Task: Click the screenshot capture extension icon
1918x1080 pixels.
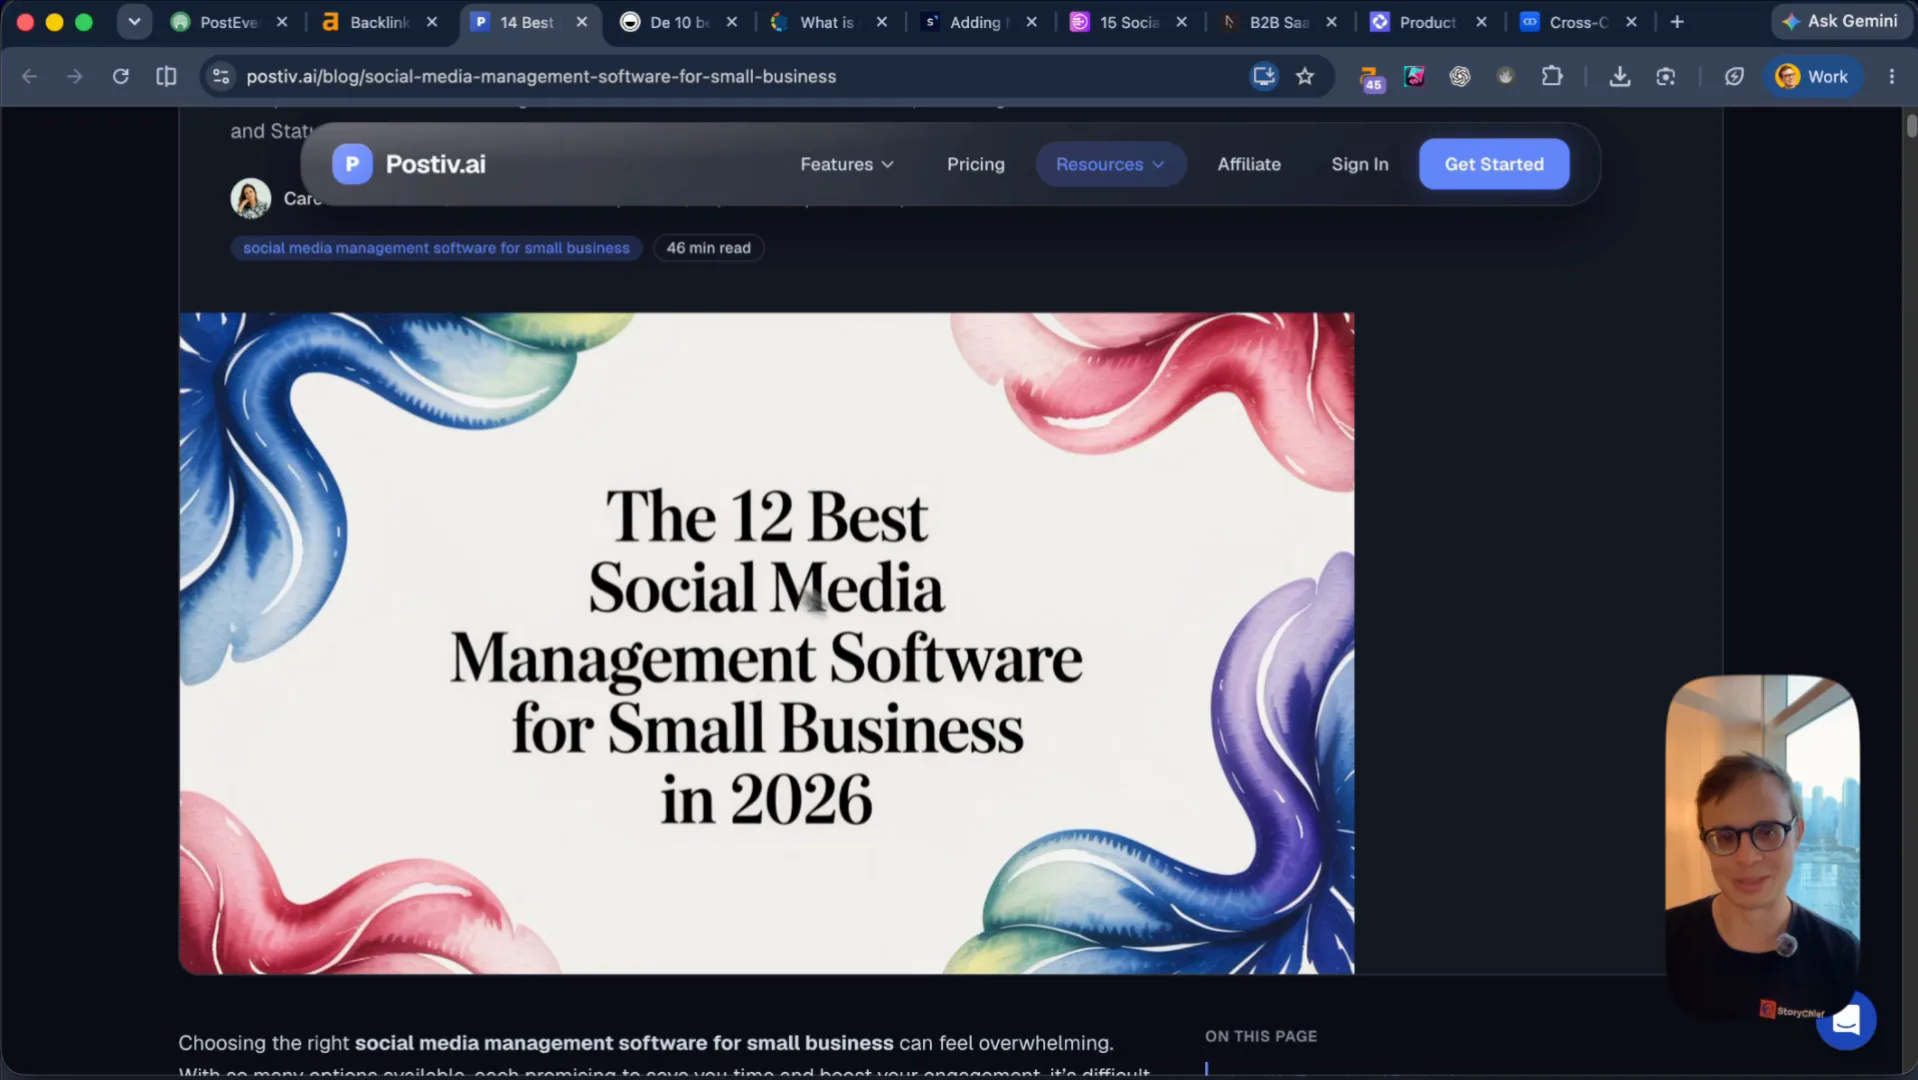Action: pyautogui.click(x=1666, y=76)
